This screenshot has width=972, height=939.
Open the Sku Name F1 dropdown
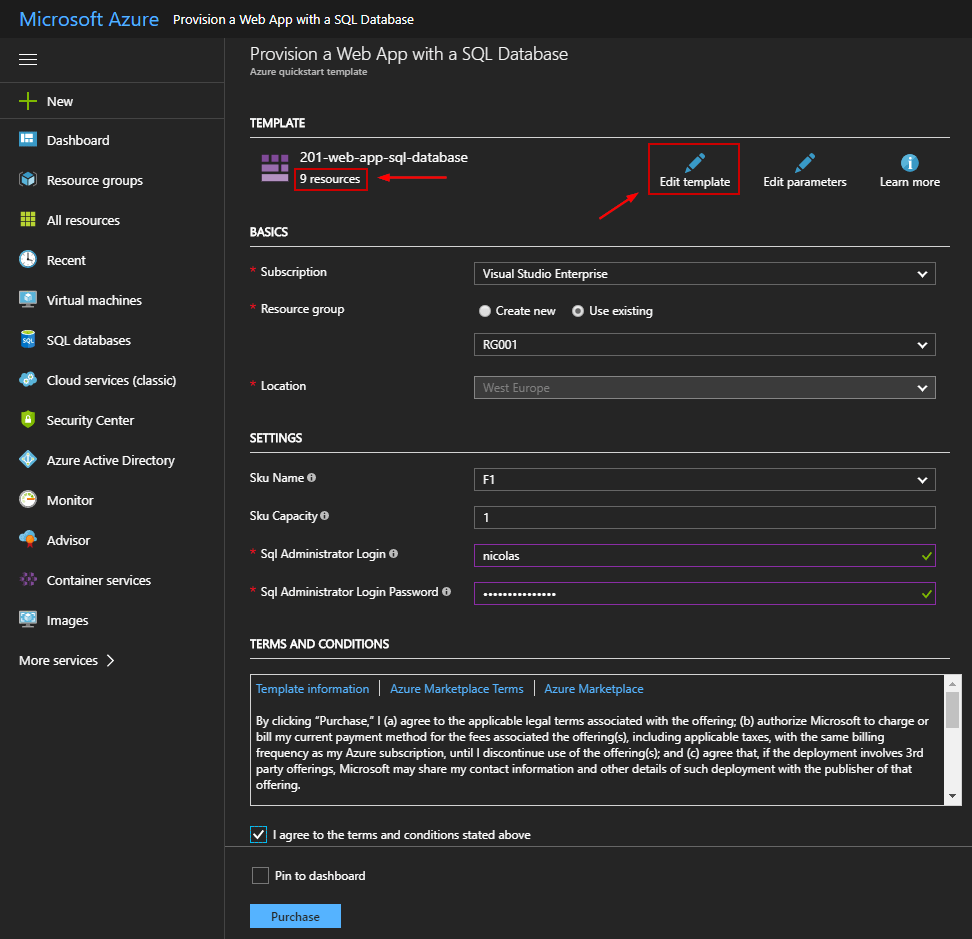(x=704, y=479)
